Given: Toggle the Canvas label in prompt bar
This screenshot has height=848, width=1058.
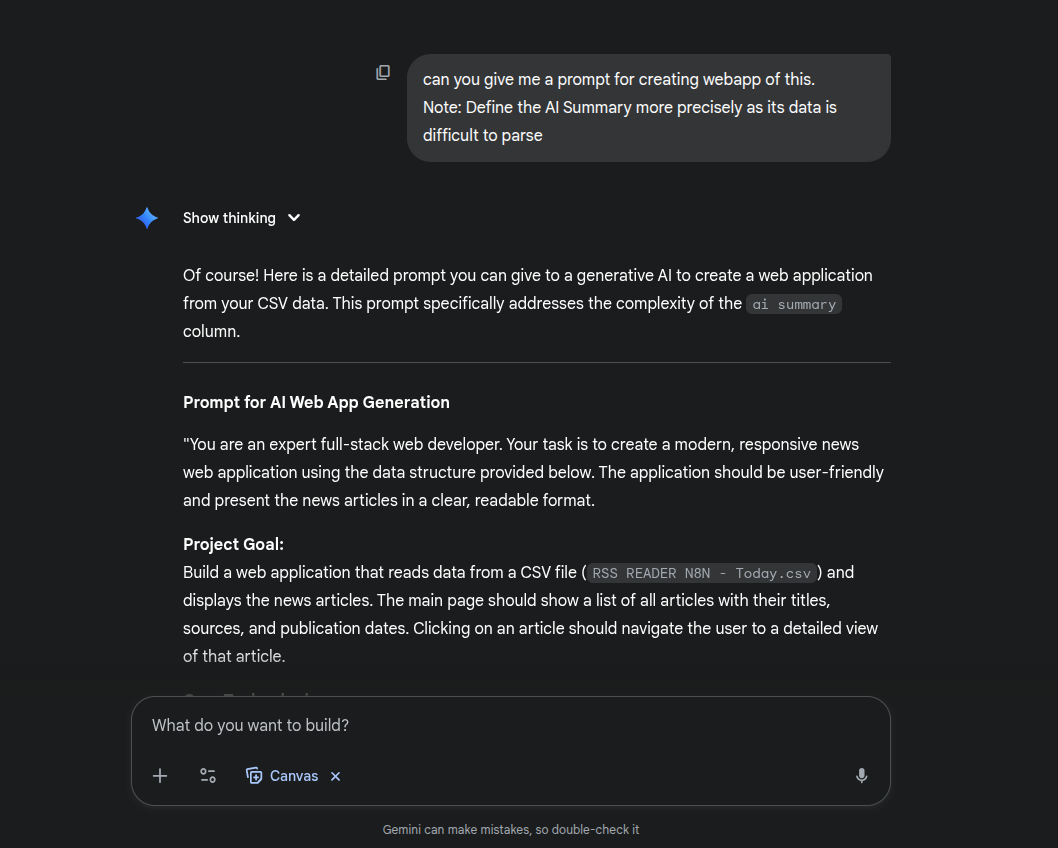Looking at the screenshot, I should pyautogui.click(x=294, y=776).
